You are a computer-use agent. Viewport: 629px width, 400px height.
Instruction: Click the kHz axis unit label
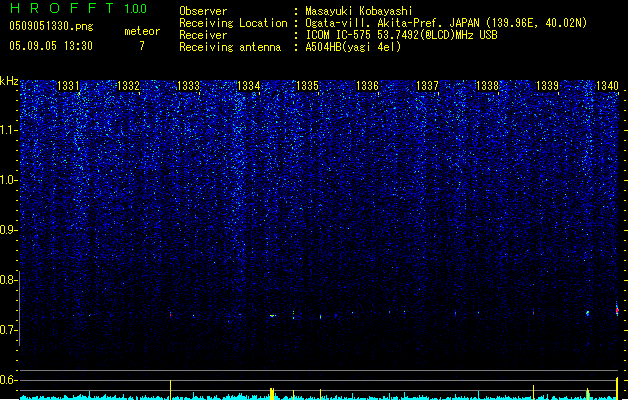point(9,81)
